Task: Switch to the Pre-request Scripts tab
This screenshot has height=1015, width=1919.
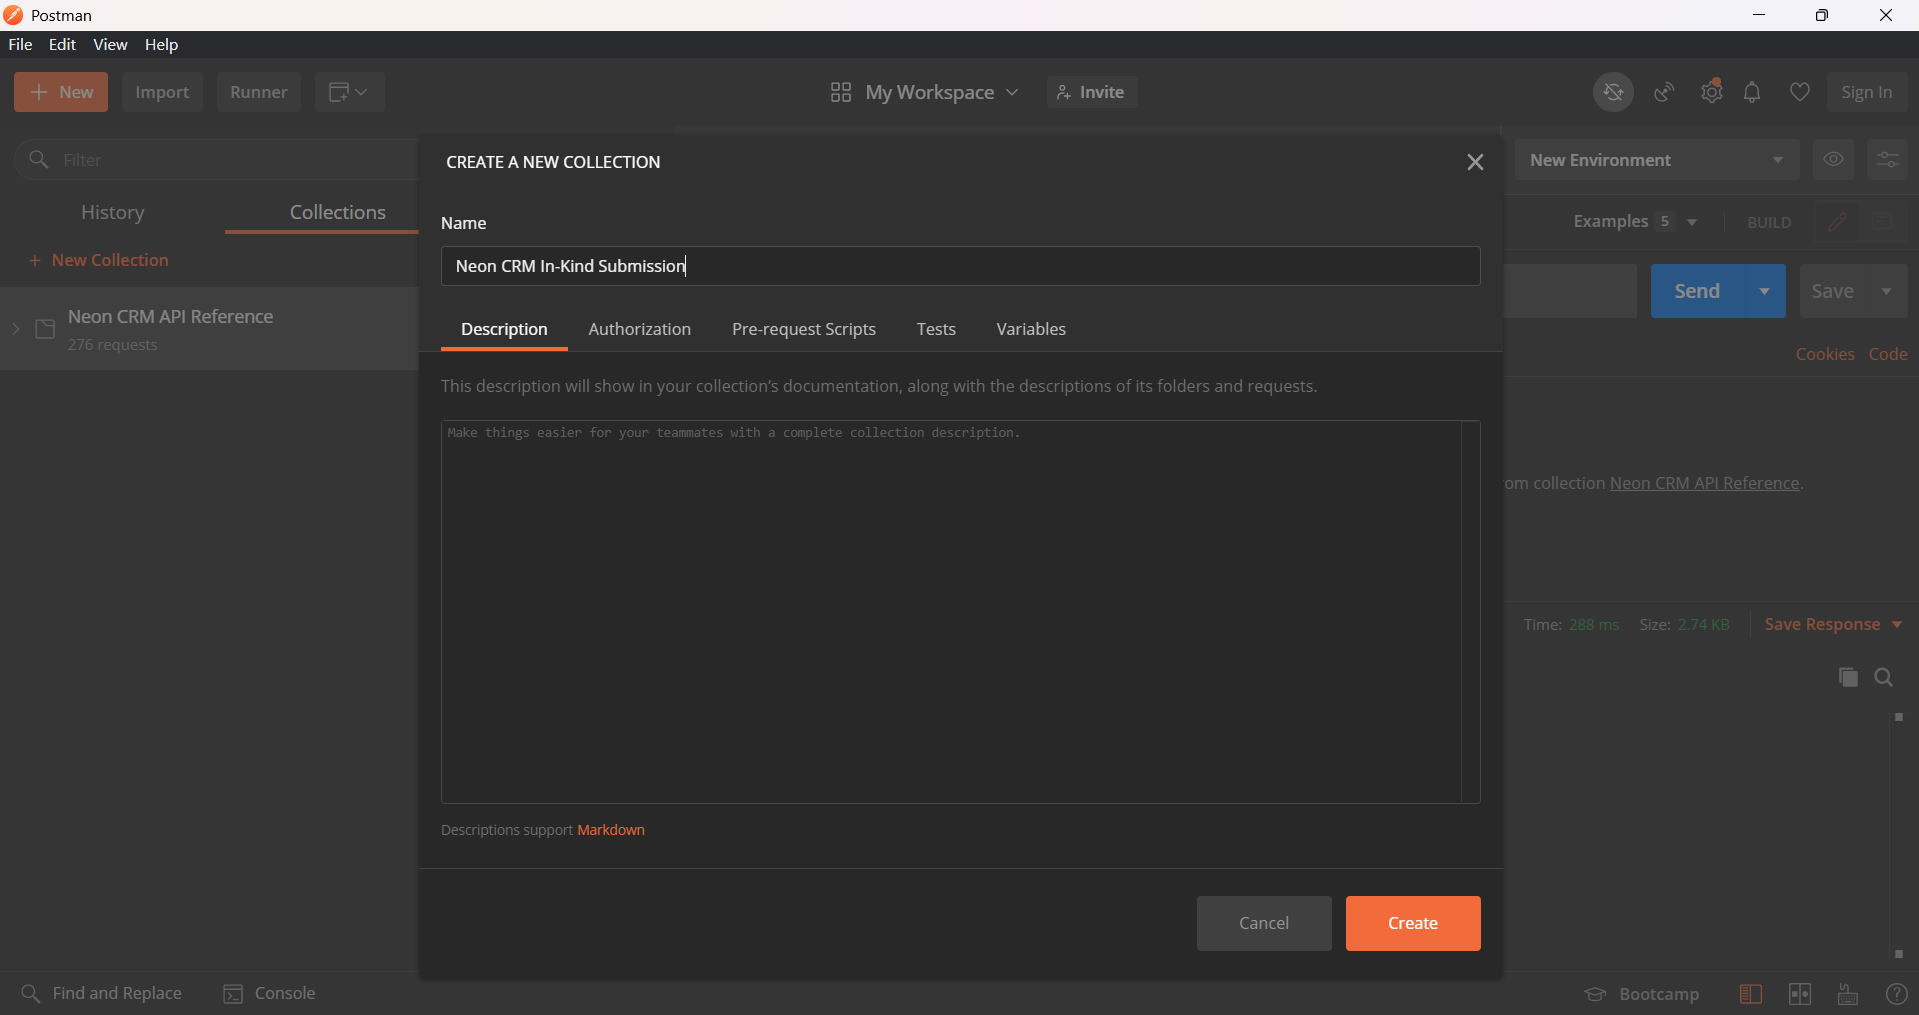Action: tap(803, 329)
